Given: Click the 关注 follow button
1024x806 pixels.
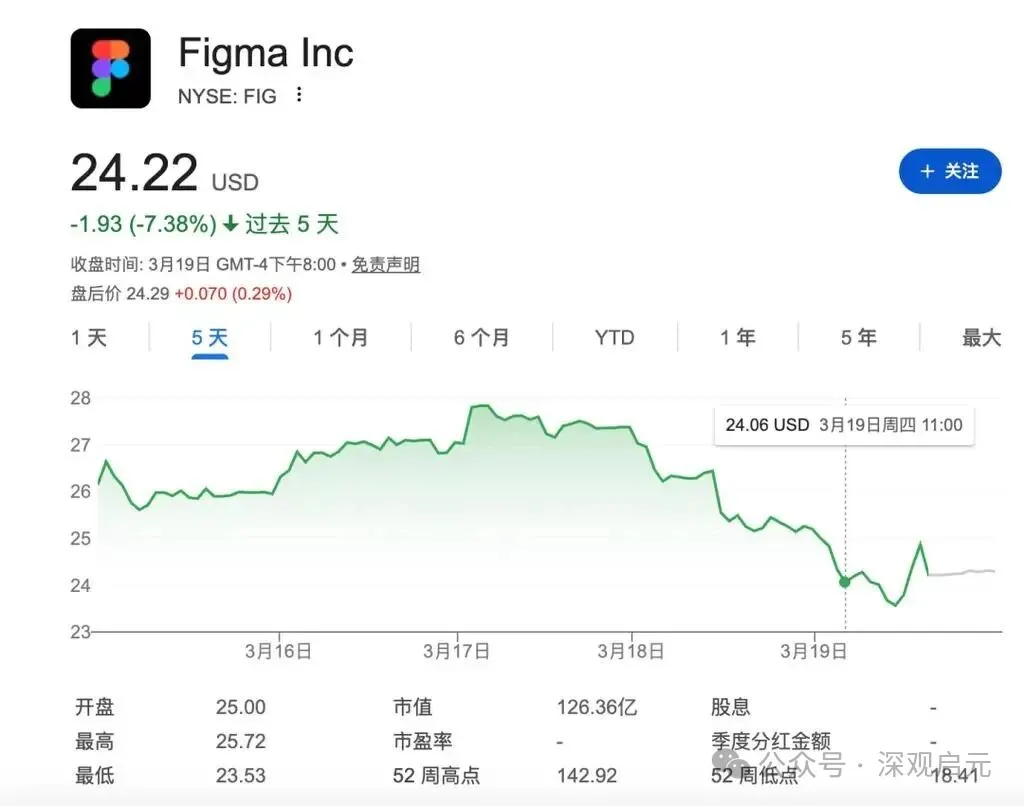Looking at the screenshot, I should tap(949, 172).
